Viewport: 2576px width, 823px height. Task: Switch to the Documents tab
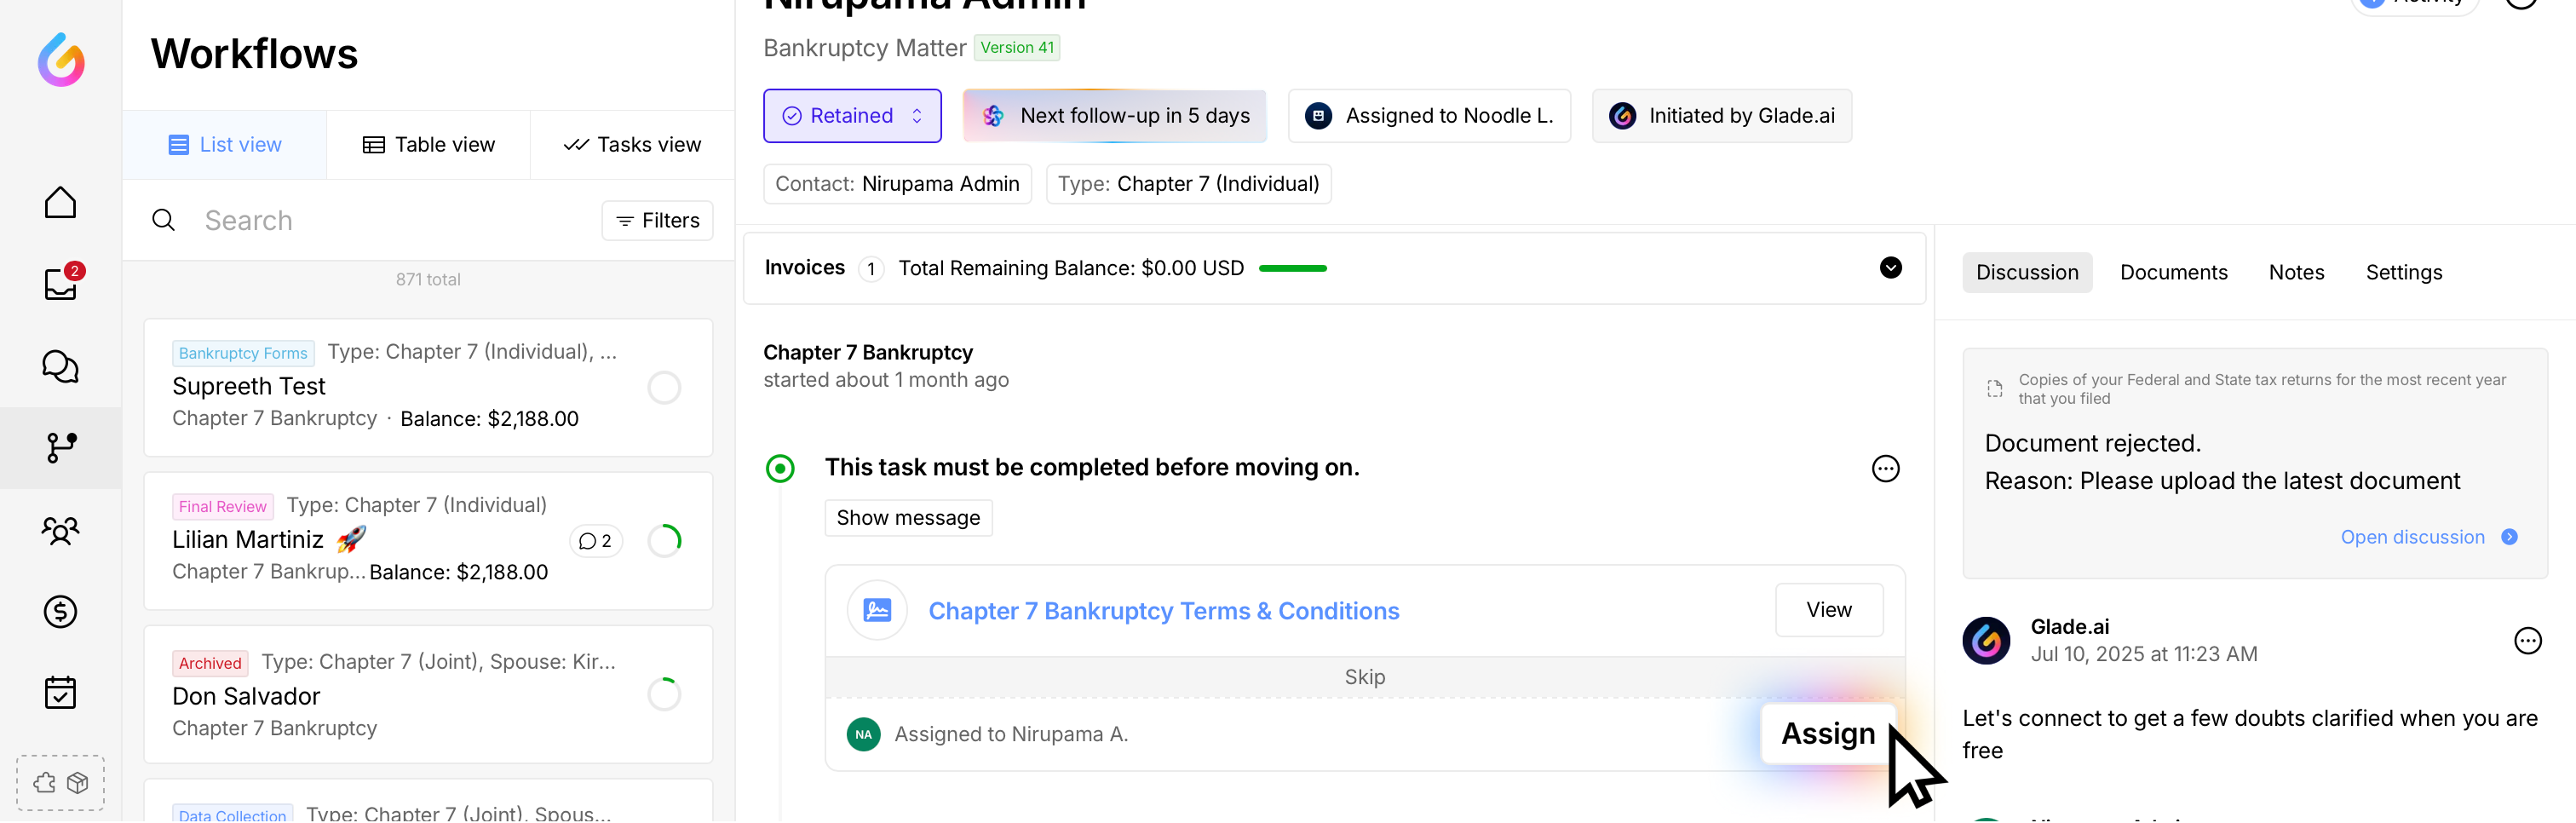pyautogui.click(x=2173, y=273)
